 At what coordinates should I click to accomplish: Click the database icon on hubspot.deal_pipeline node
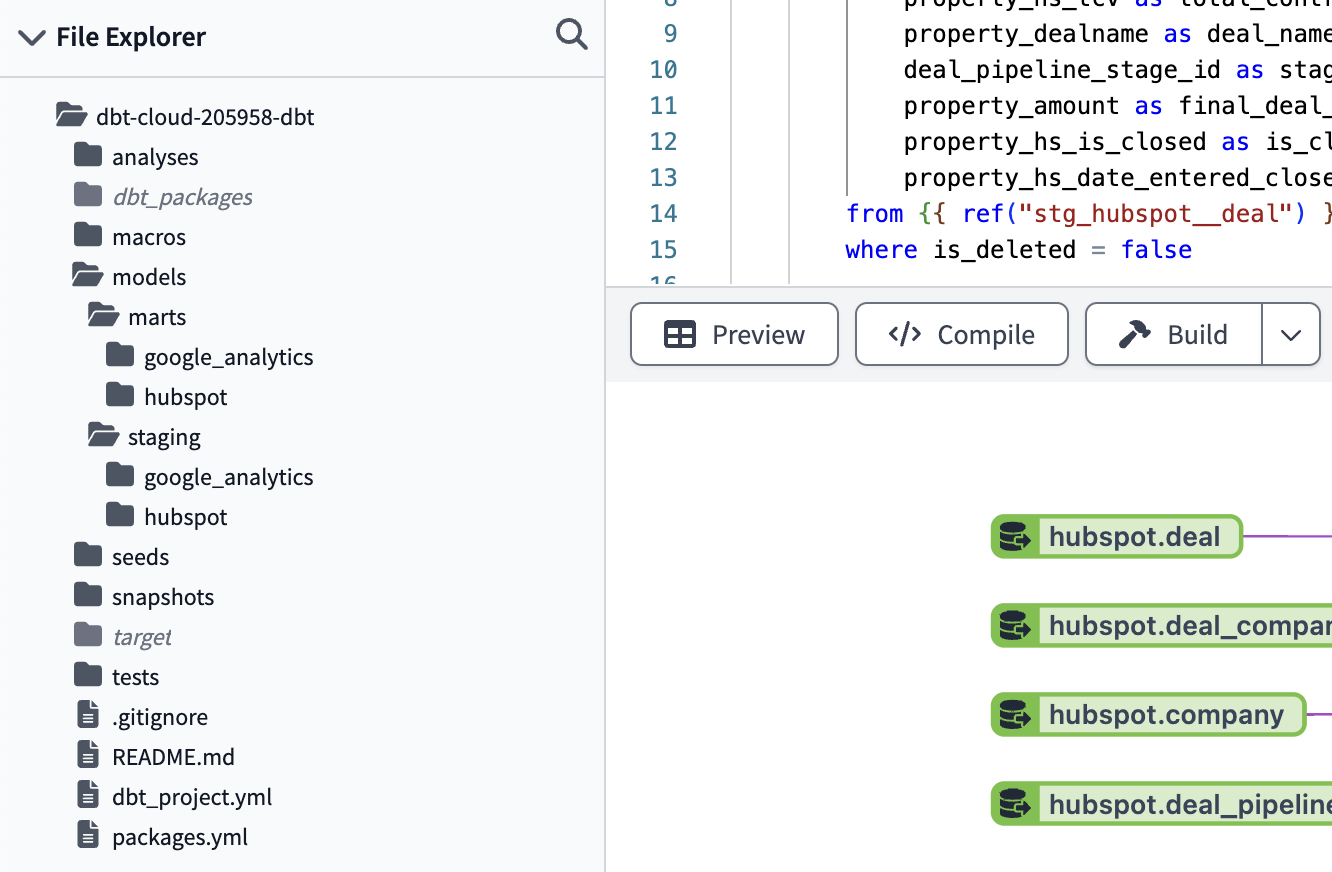pyautogui.click(x=1016, y=803)
